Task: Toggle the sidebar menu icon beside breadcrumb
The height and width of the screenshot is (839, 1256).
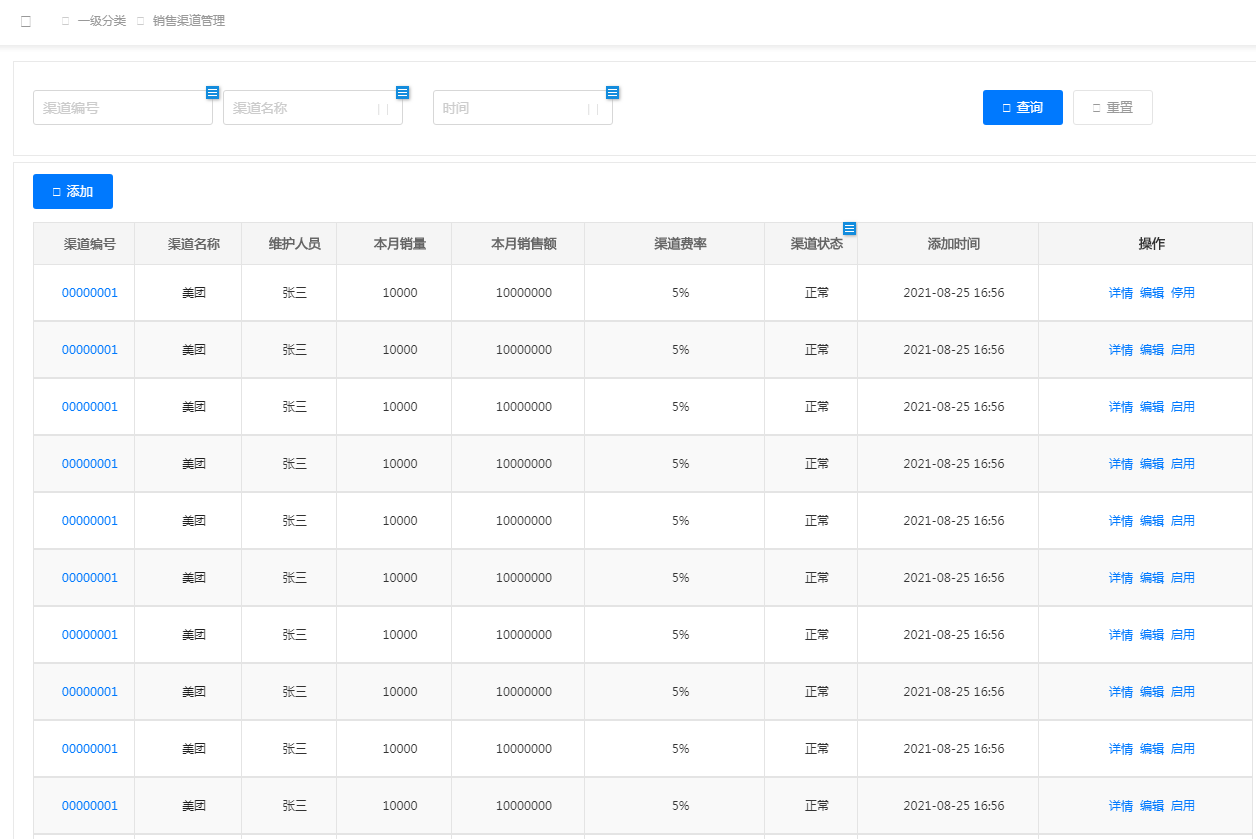Action: 26,21
